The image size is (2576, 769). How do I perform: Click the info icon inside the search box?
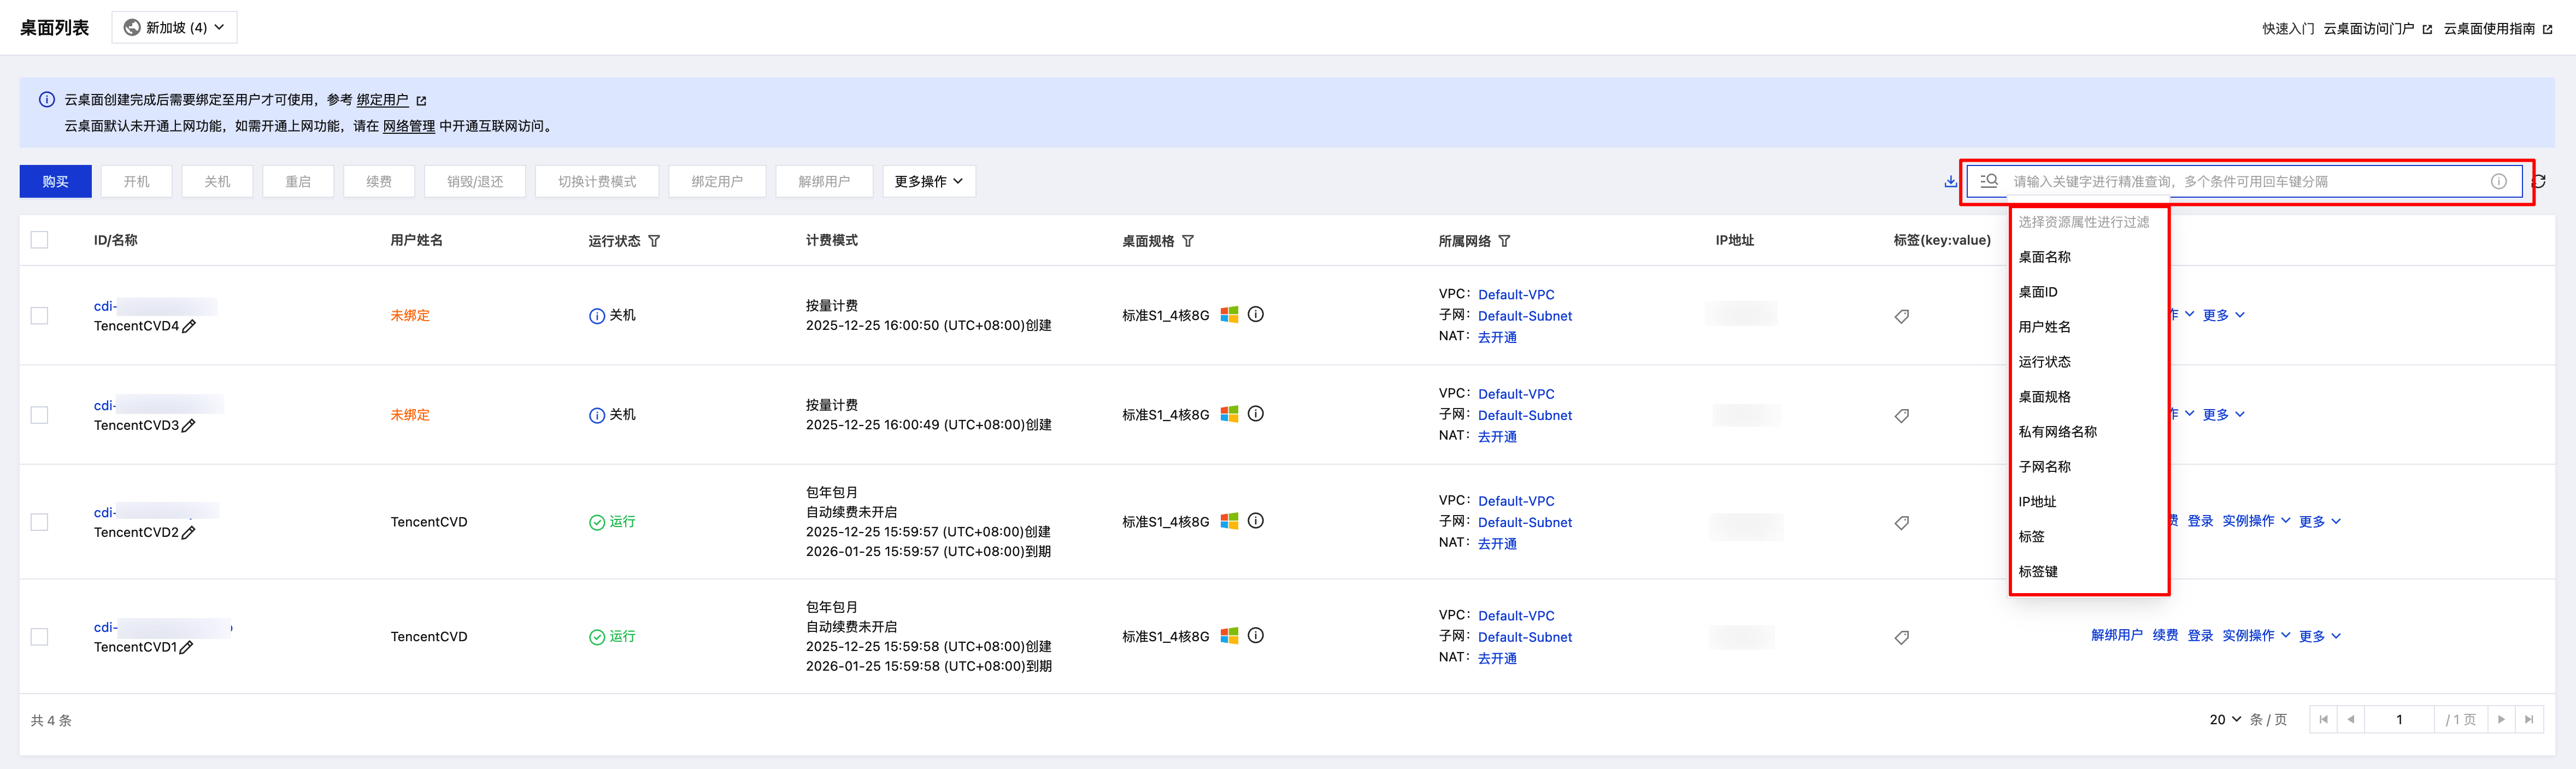point(2498,181)
